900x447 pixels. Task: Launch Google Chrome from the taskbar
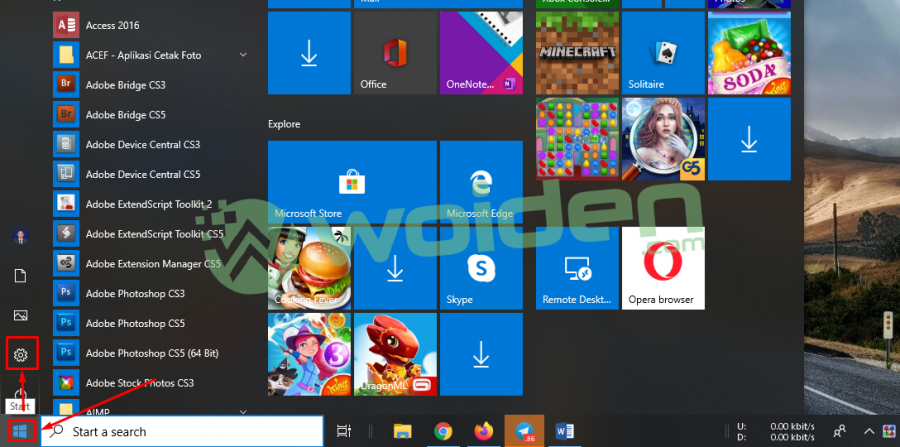443,432
